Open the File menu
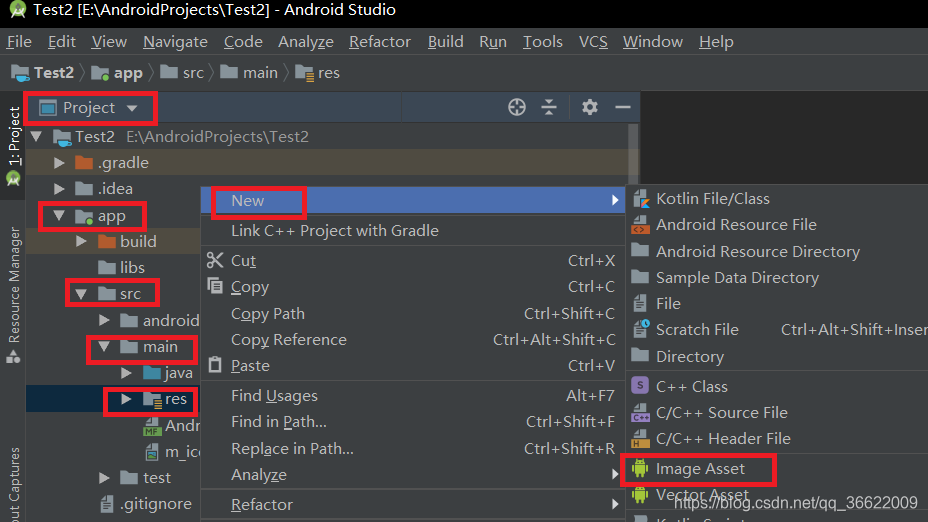Screen dimensions: 928x522 point(19,42)
